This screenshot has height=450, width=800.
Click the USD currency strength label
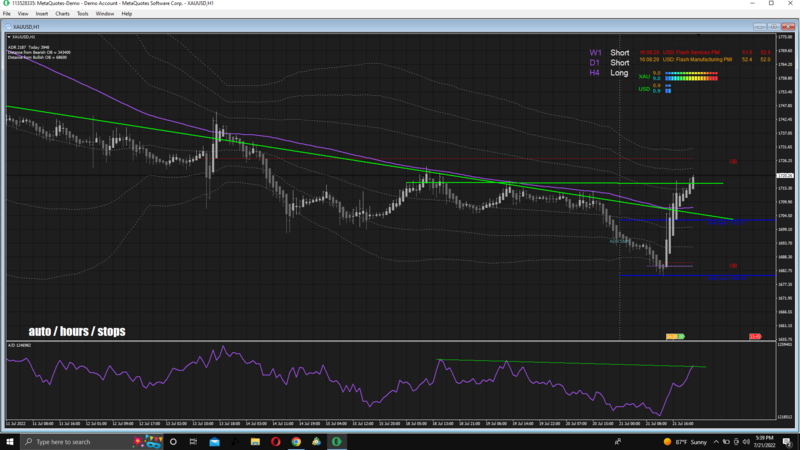click(644, 89)
